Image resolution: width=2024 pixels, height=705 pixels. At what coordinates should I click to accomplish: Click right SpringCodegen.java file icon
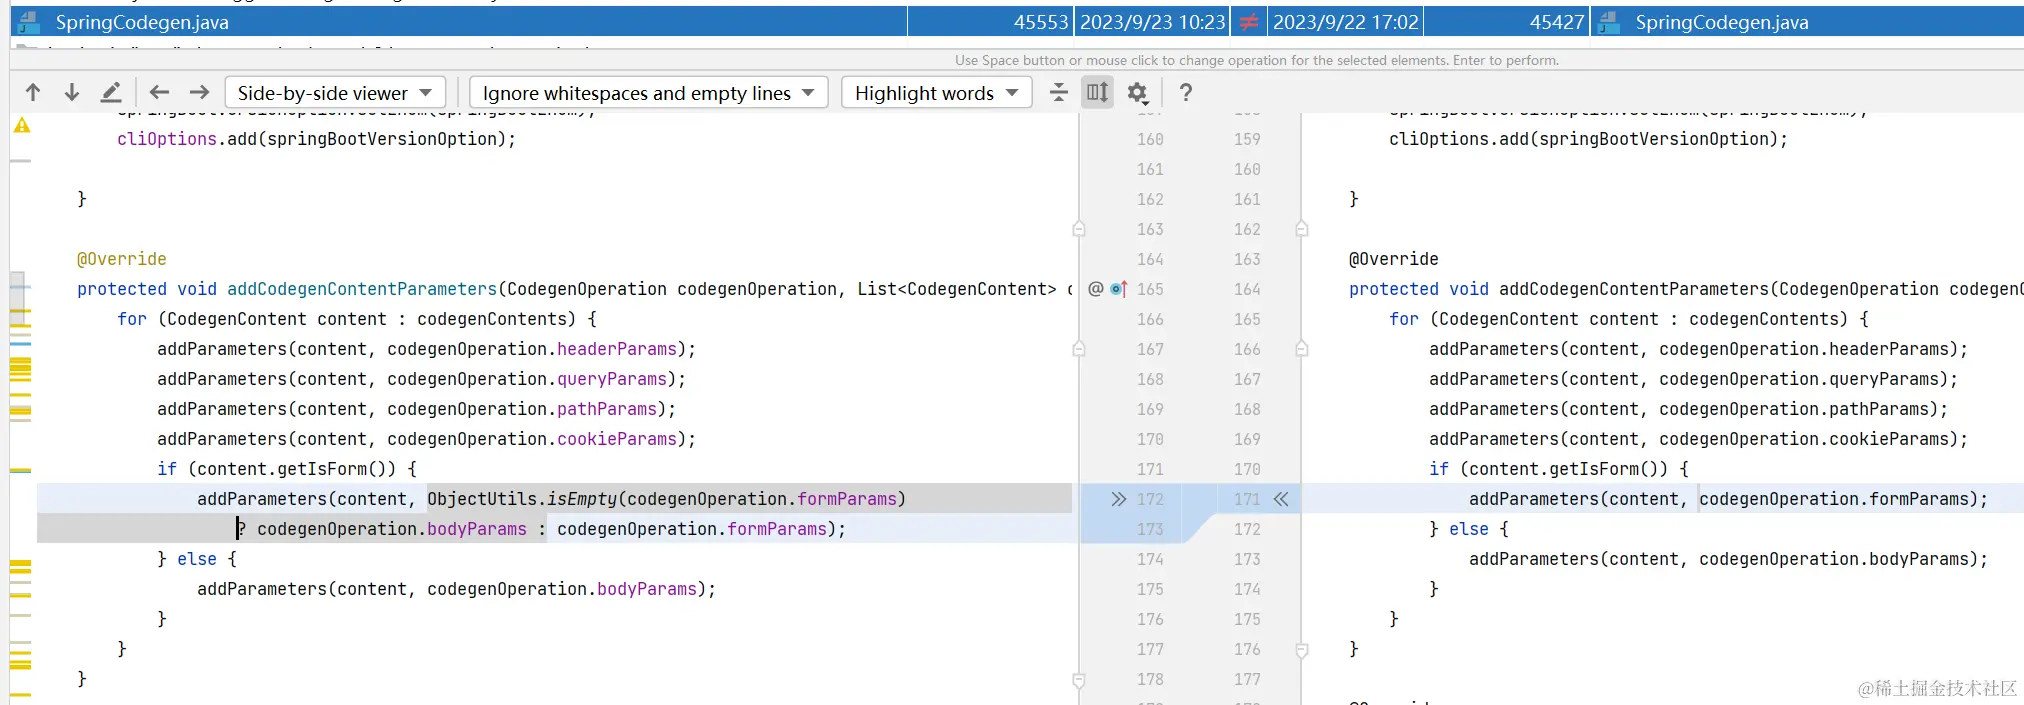(1609, 22)
